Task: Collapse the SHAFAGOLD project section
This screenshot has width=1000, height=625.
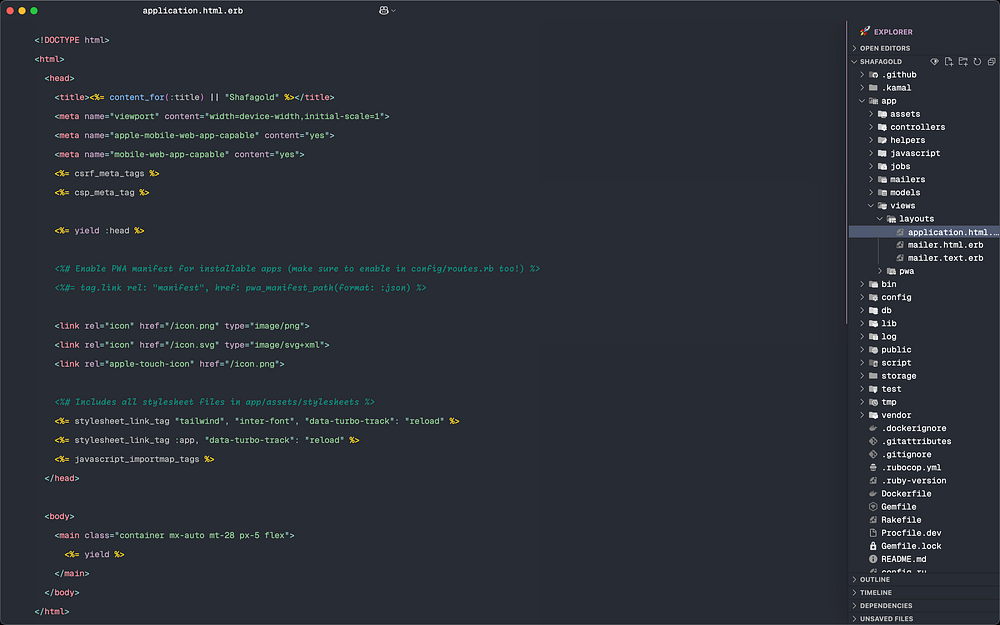Action: 855,62
